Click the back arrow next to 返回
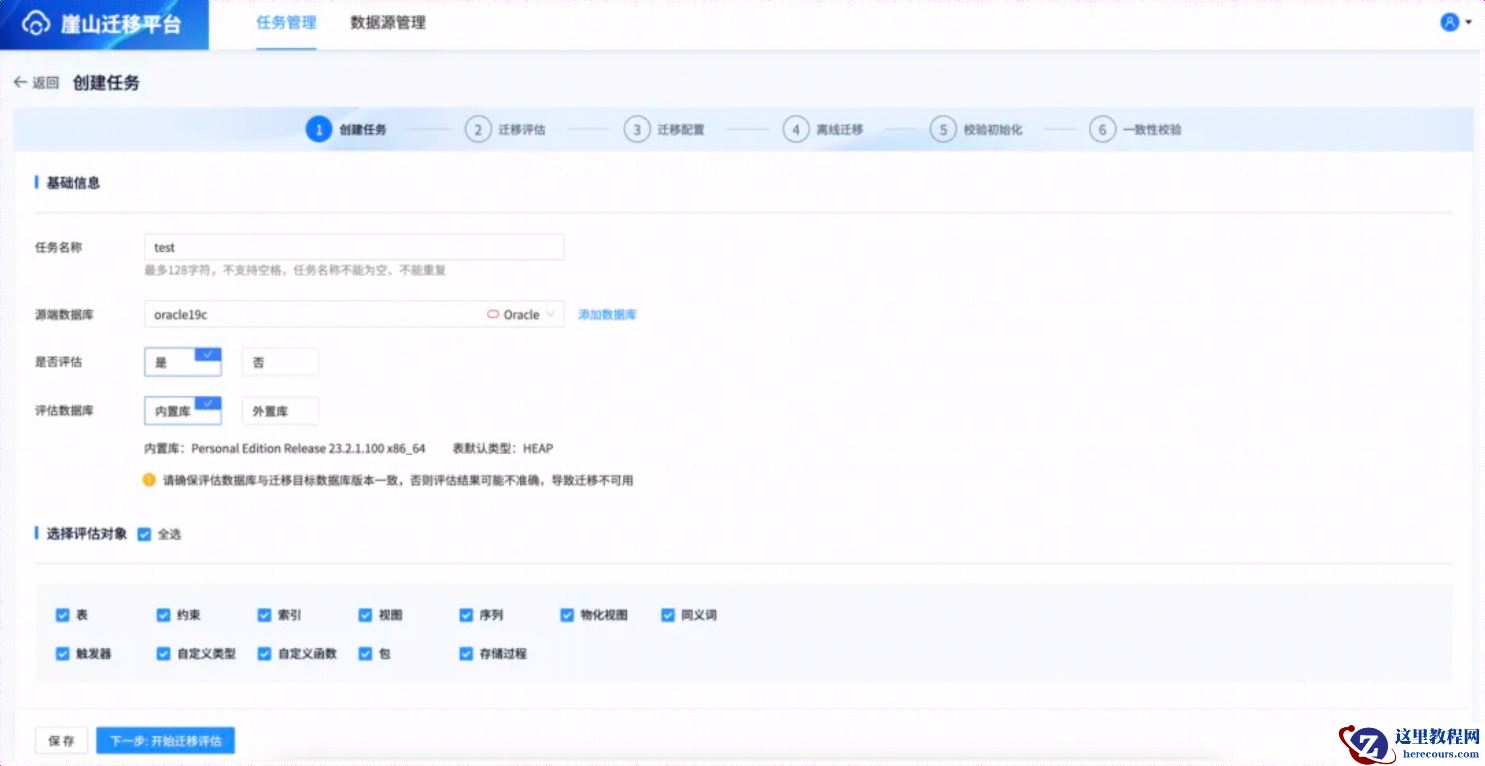This screenshot has width=1485, height=766. click(x=20, y=83)
